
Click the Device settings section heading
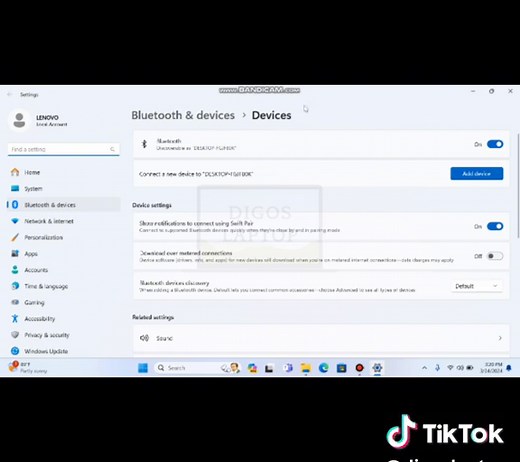click(x=152, y=205)
